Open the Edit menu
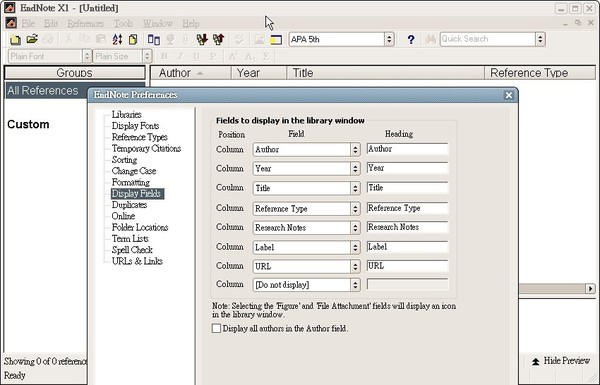The image size is (600, 385). pos(51,24)
